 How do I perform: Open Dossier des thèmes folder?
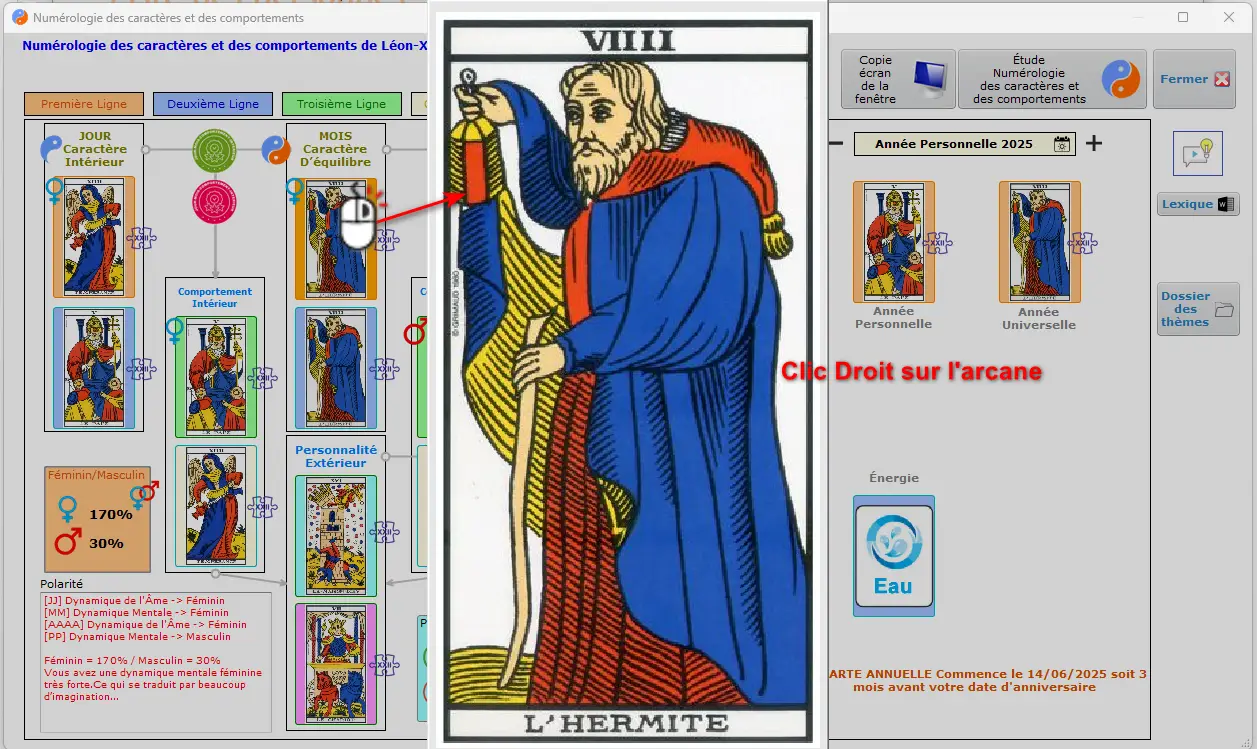1198,309
